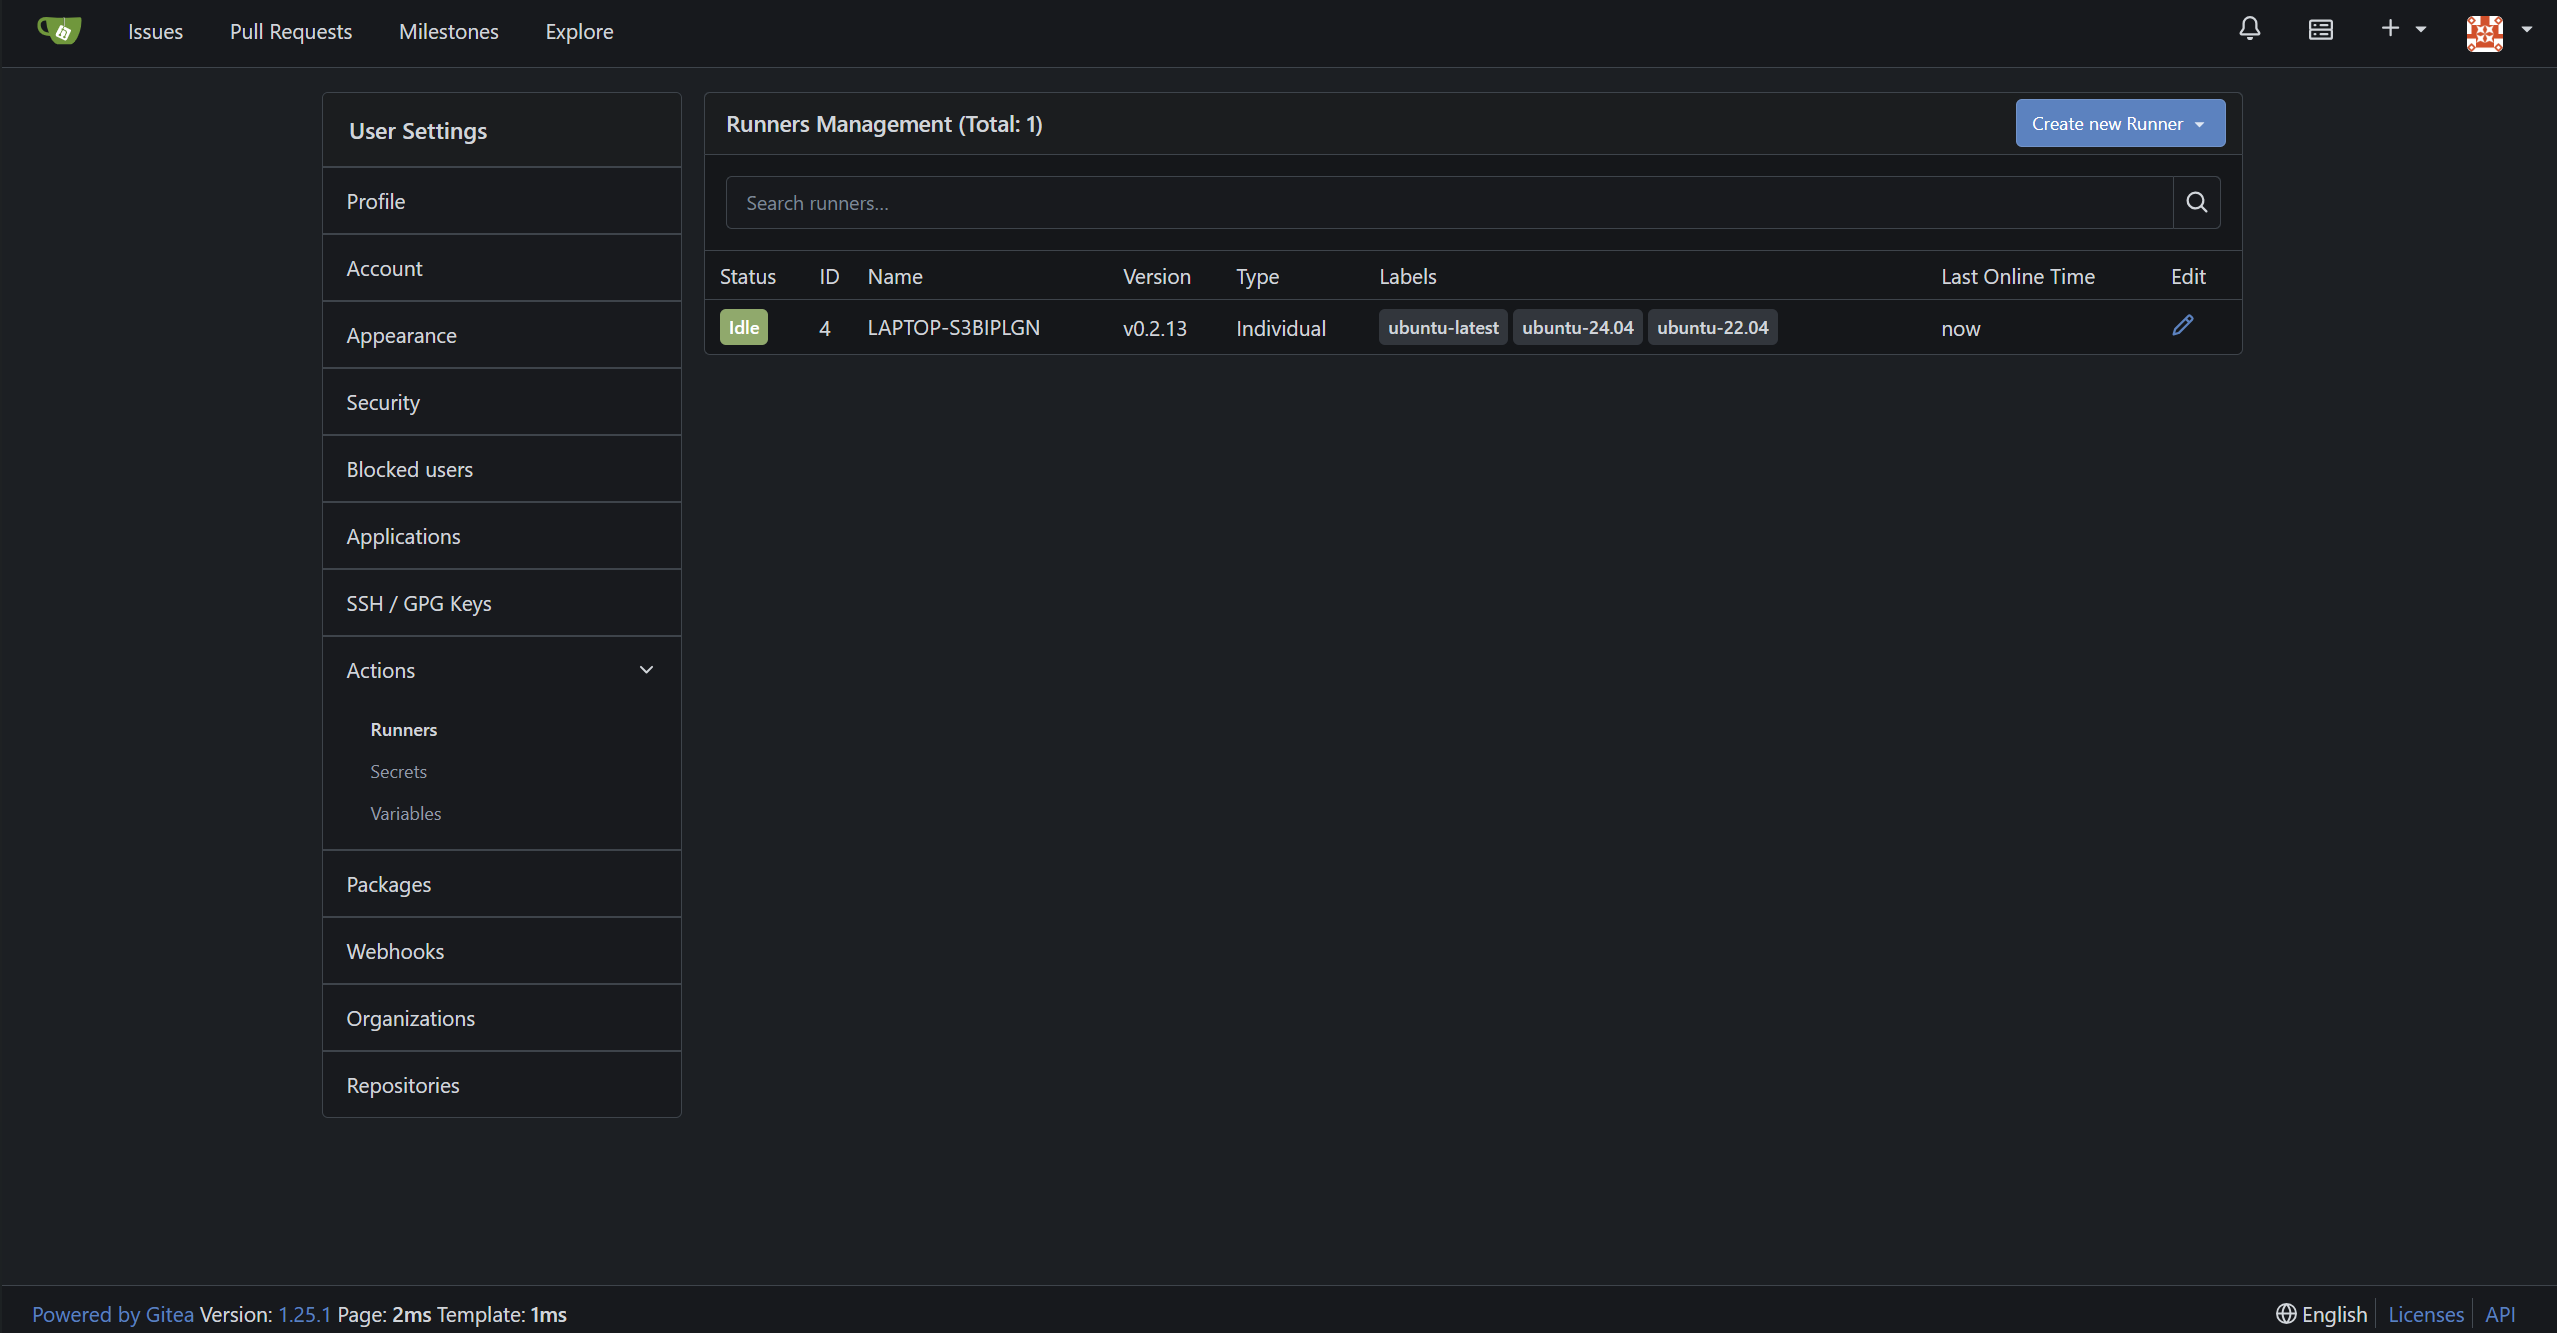
Task: Click the Idle status badge
Action: 743,328
